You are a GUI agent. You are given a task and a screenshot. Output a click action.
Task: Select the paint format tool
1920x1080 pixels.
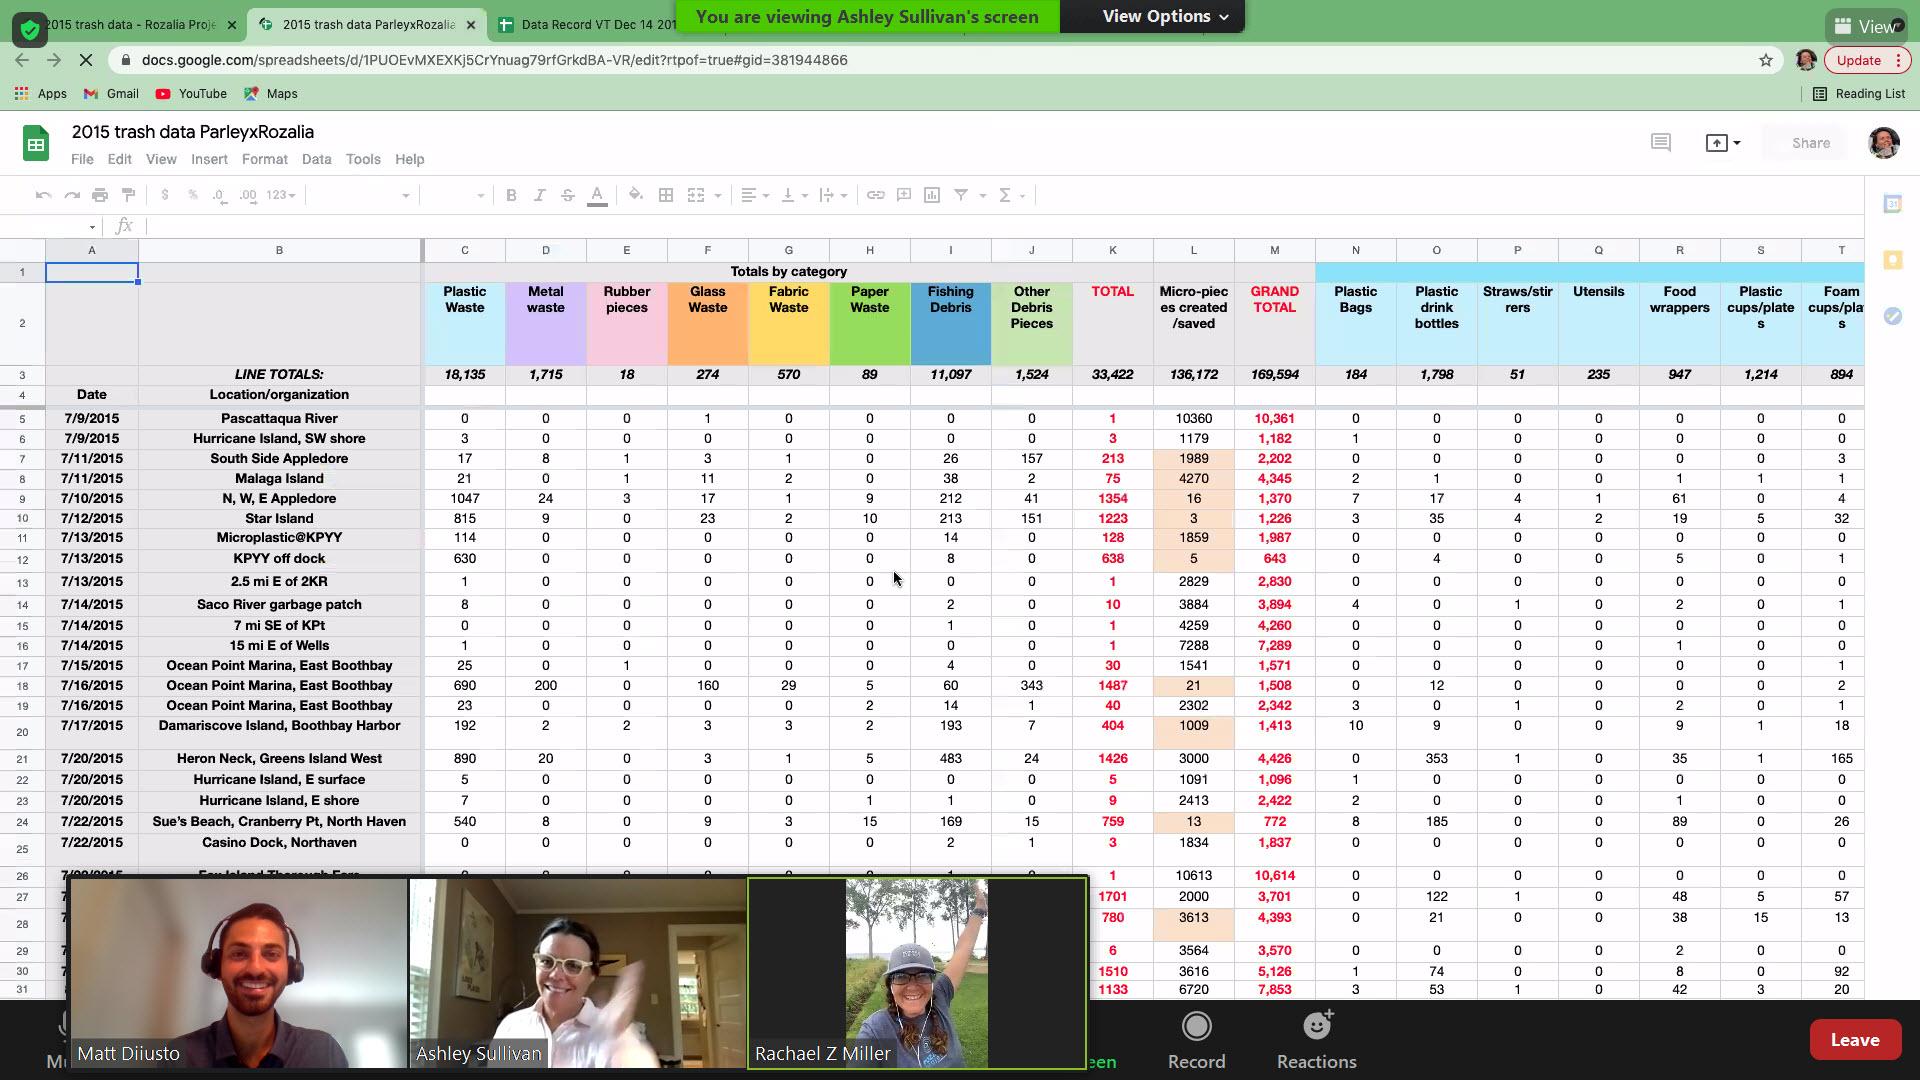[128, 195]
